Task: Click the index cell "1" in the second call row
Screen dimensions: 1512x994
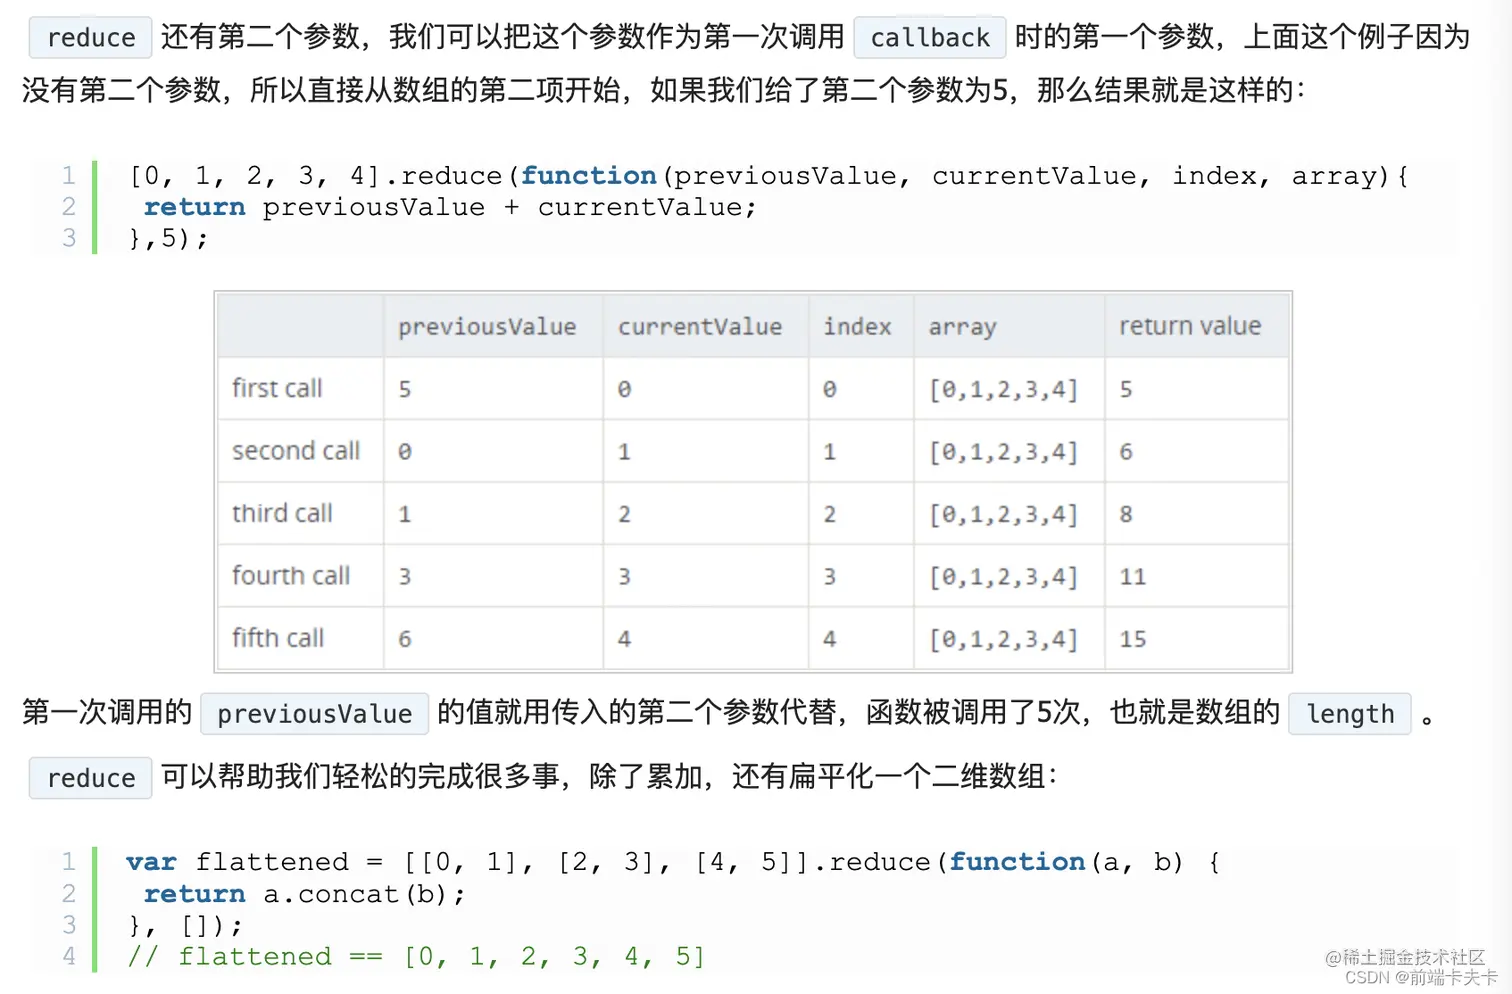Action: click(829, 452)
